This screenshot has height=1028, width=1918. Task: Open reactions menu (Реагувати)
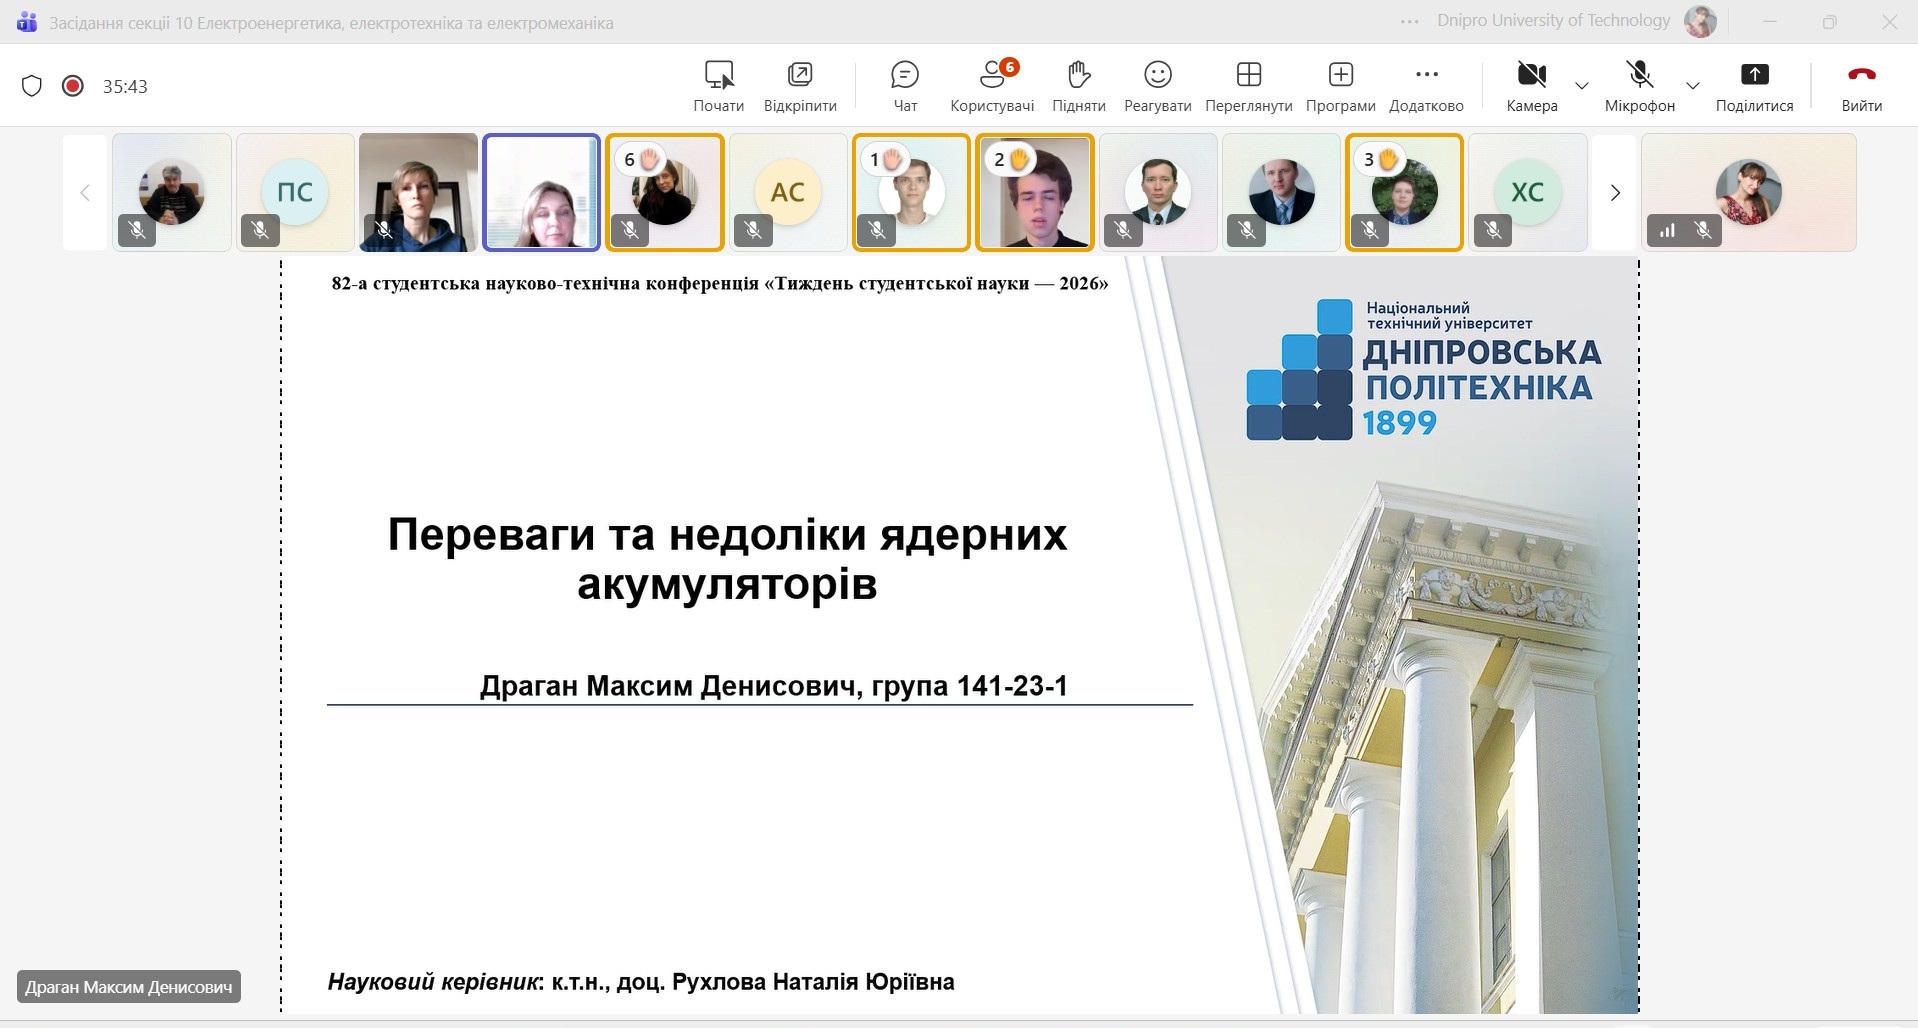click(x=1157, y=85)
